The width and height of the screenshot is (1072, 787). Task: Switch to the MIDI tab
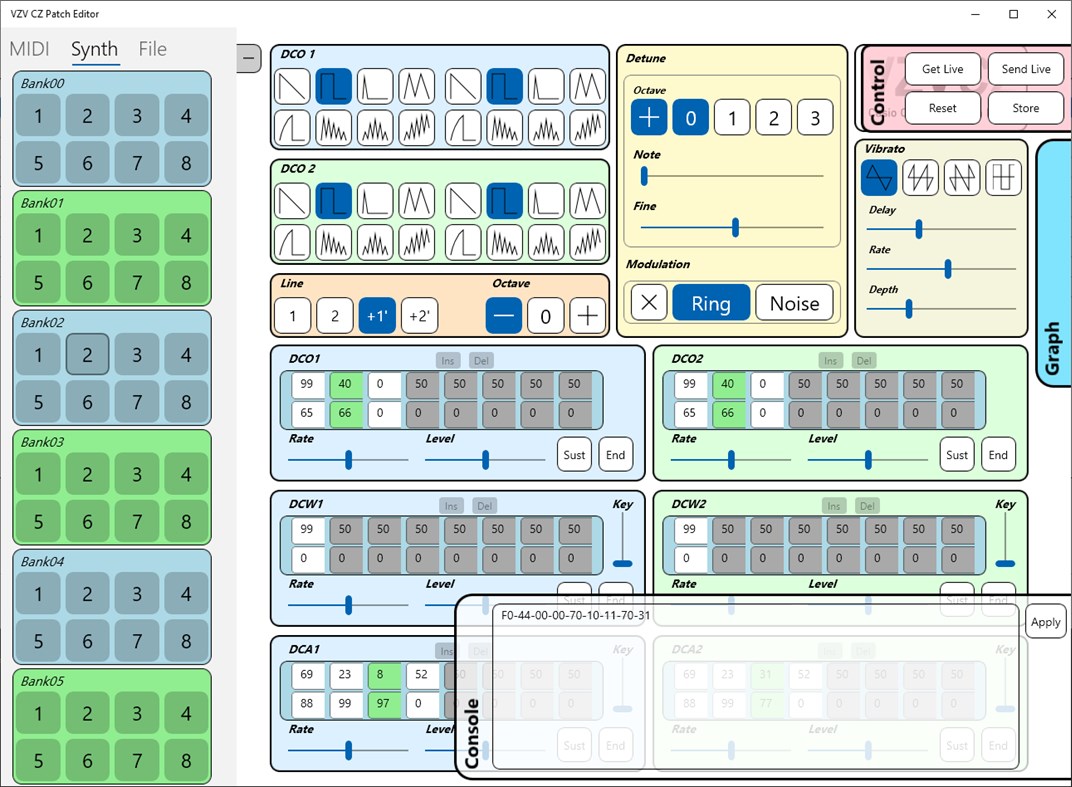point(29,48)
